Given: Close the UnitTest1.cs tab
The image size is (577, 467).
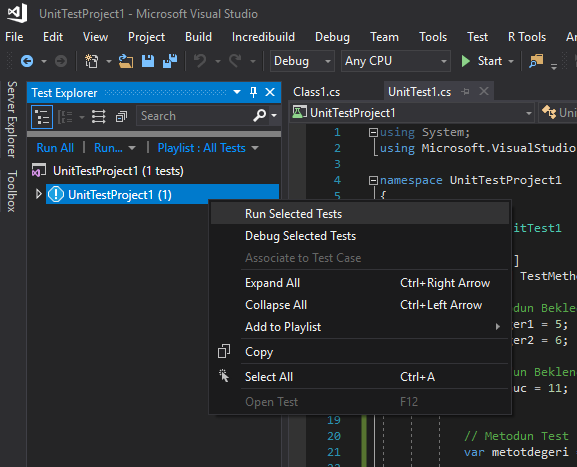Looking at the screenshot, I should (x=484, y=91).
